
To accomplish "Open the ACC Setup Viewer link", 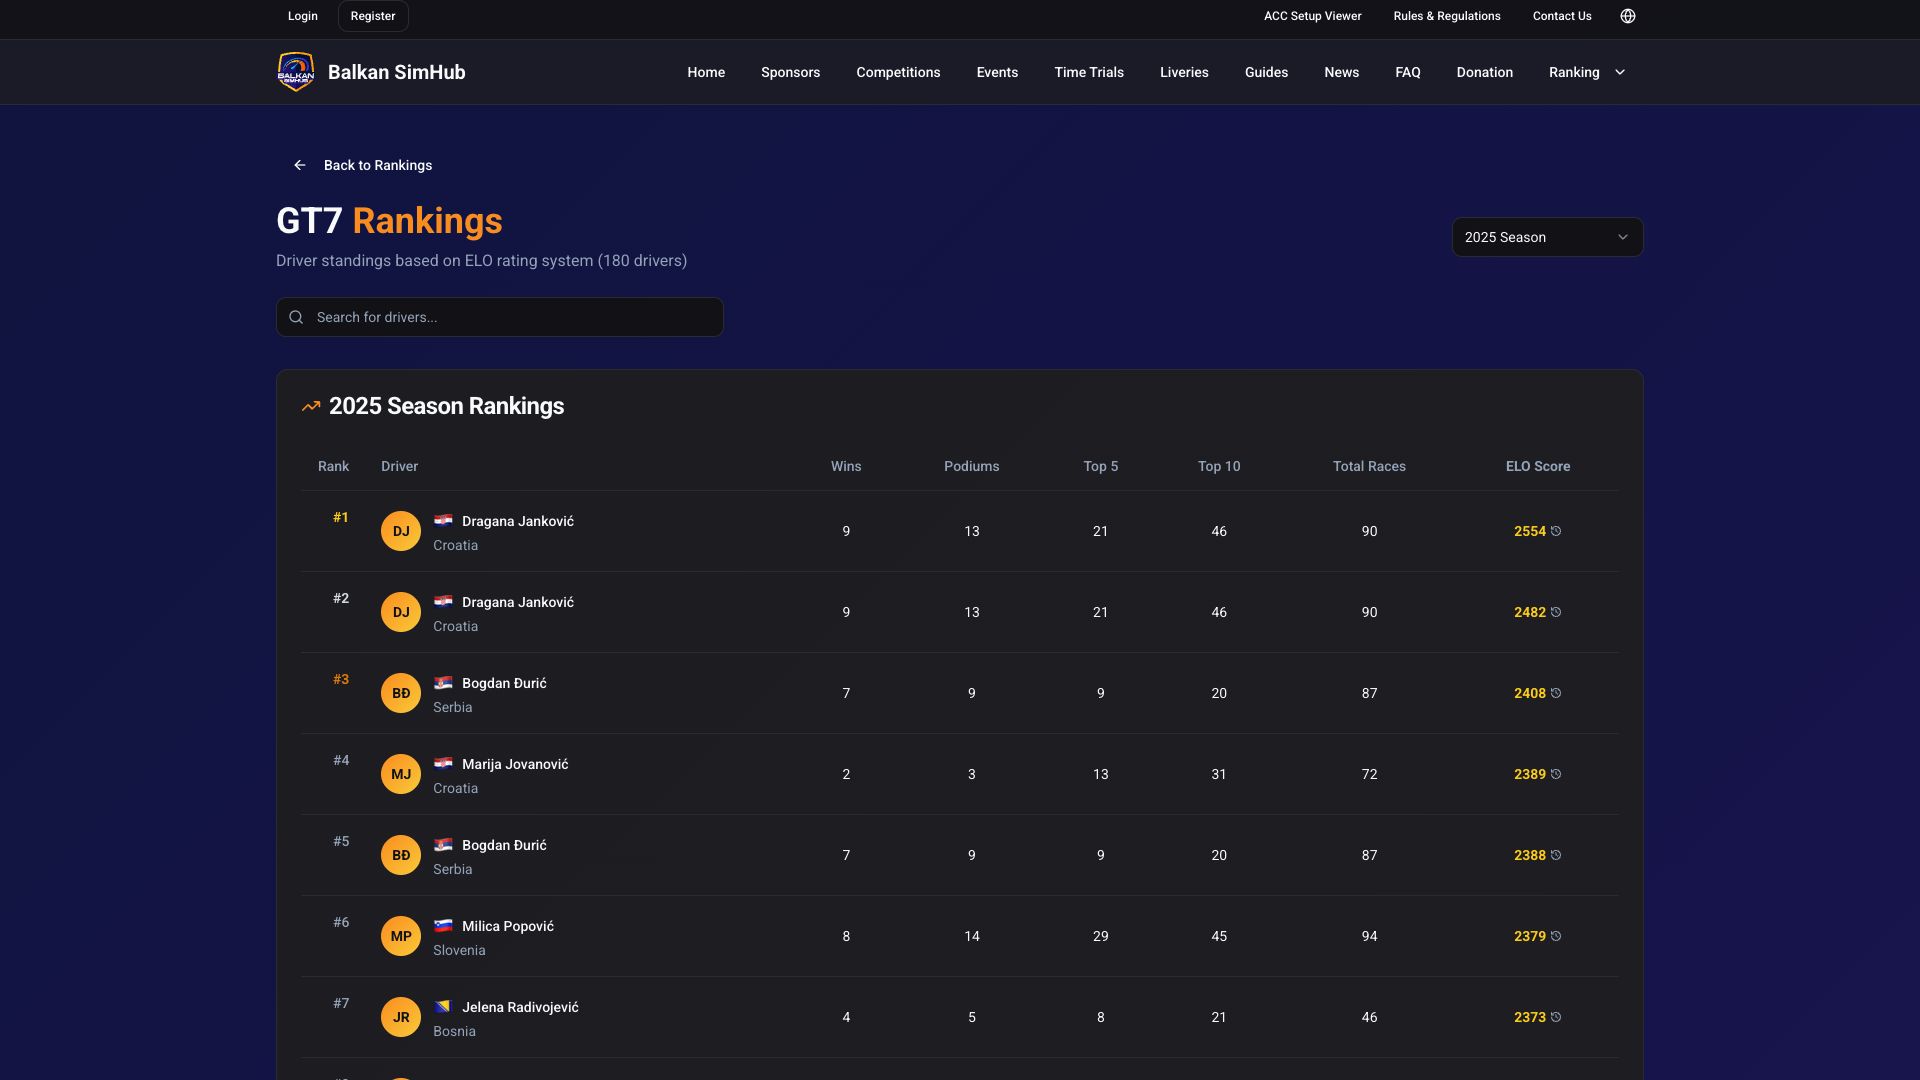I will point(1312,16).
